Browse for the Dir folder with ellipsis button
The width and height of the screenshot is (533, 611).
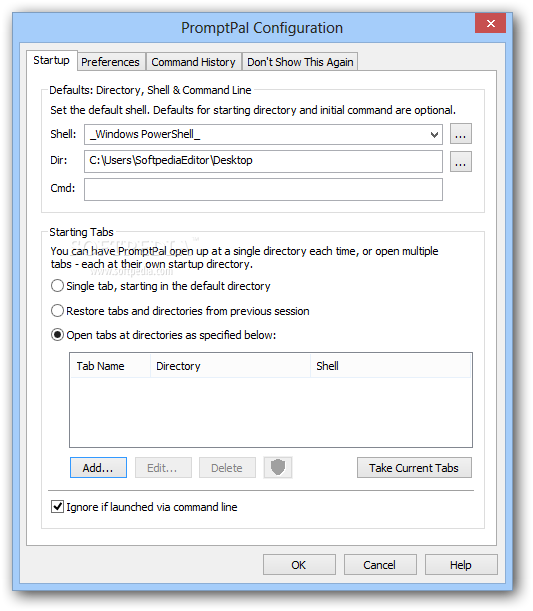461,162
